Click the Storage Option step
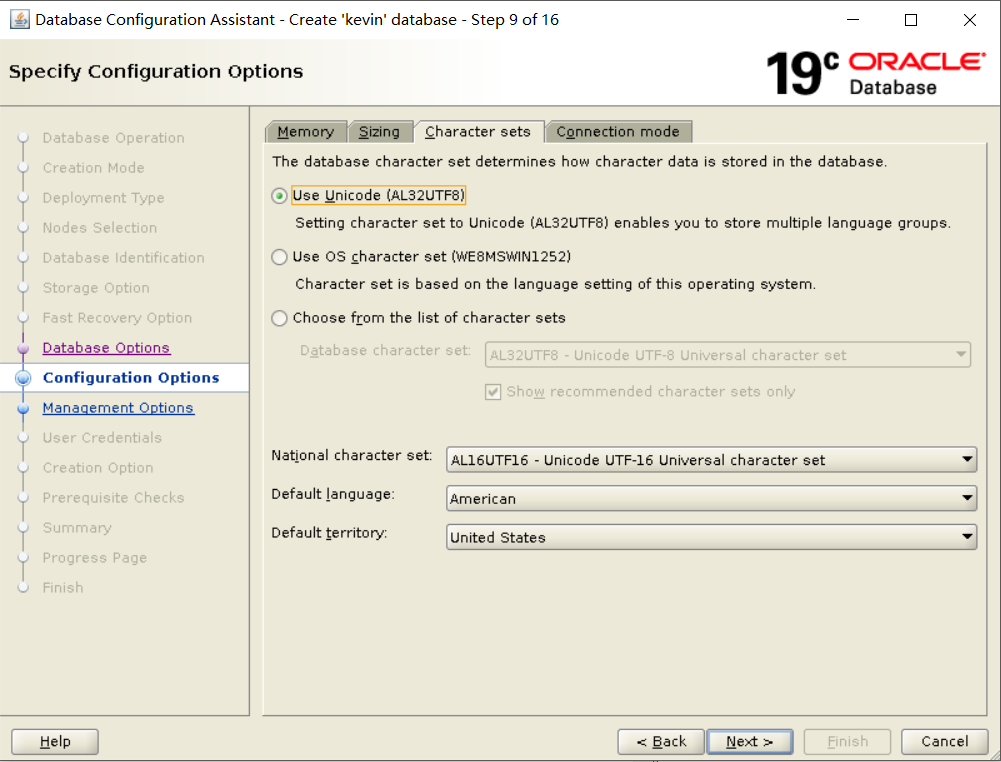Image resolution: width=1001 pixels, height=762 pixels. [x=96, y=288]
